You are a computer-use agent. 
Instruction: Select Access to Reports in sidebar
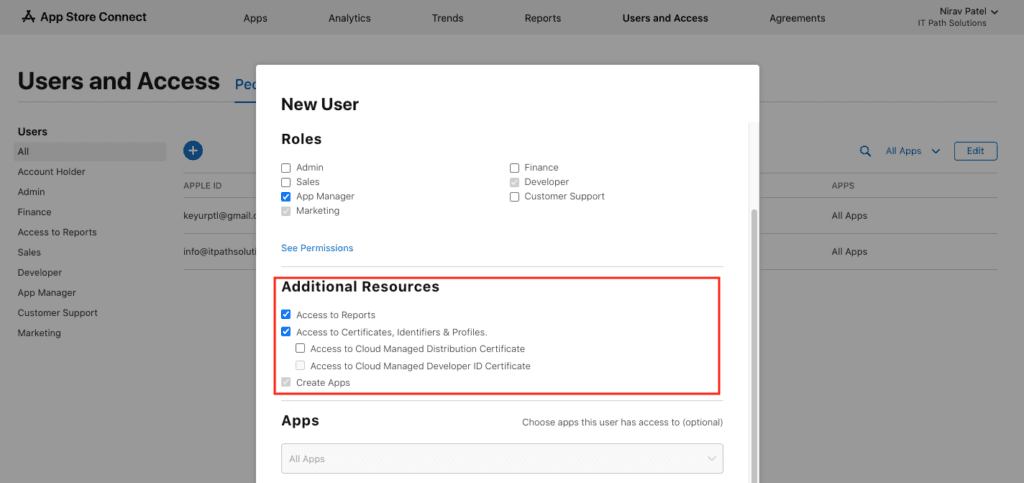point(57,232)
